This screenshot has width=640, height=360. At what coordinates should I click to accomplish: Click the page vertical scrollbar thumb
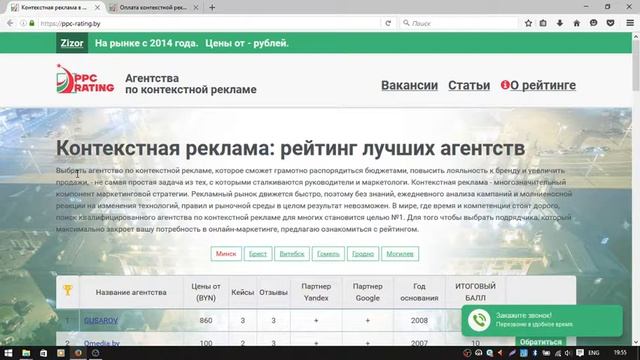[x=636, y=65]
